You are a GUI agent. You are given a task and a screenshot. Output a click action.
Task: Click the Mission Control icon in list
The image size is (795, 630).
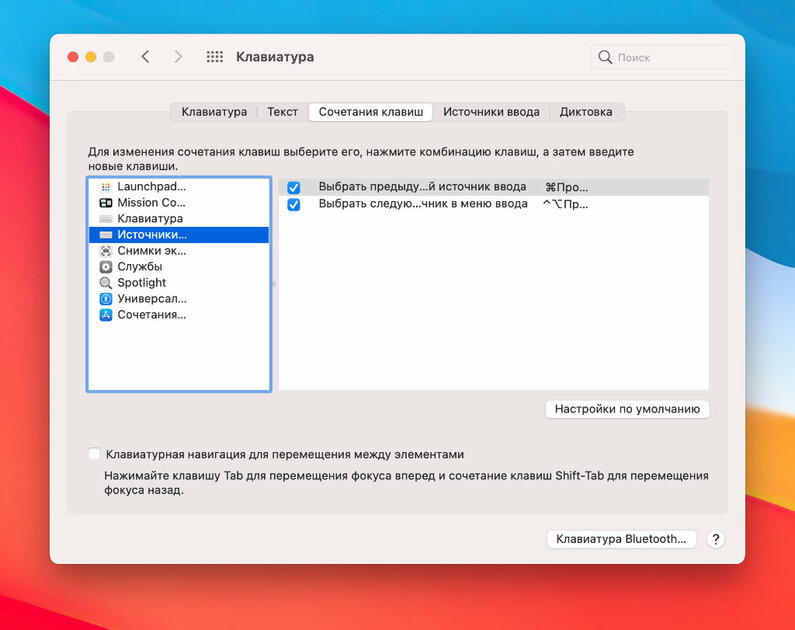[x=105, y=203]
